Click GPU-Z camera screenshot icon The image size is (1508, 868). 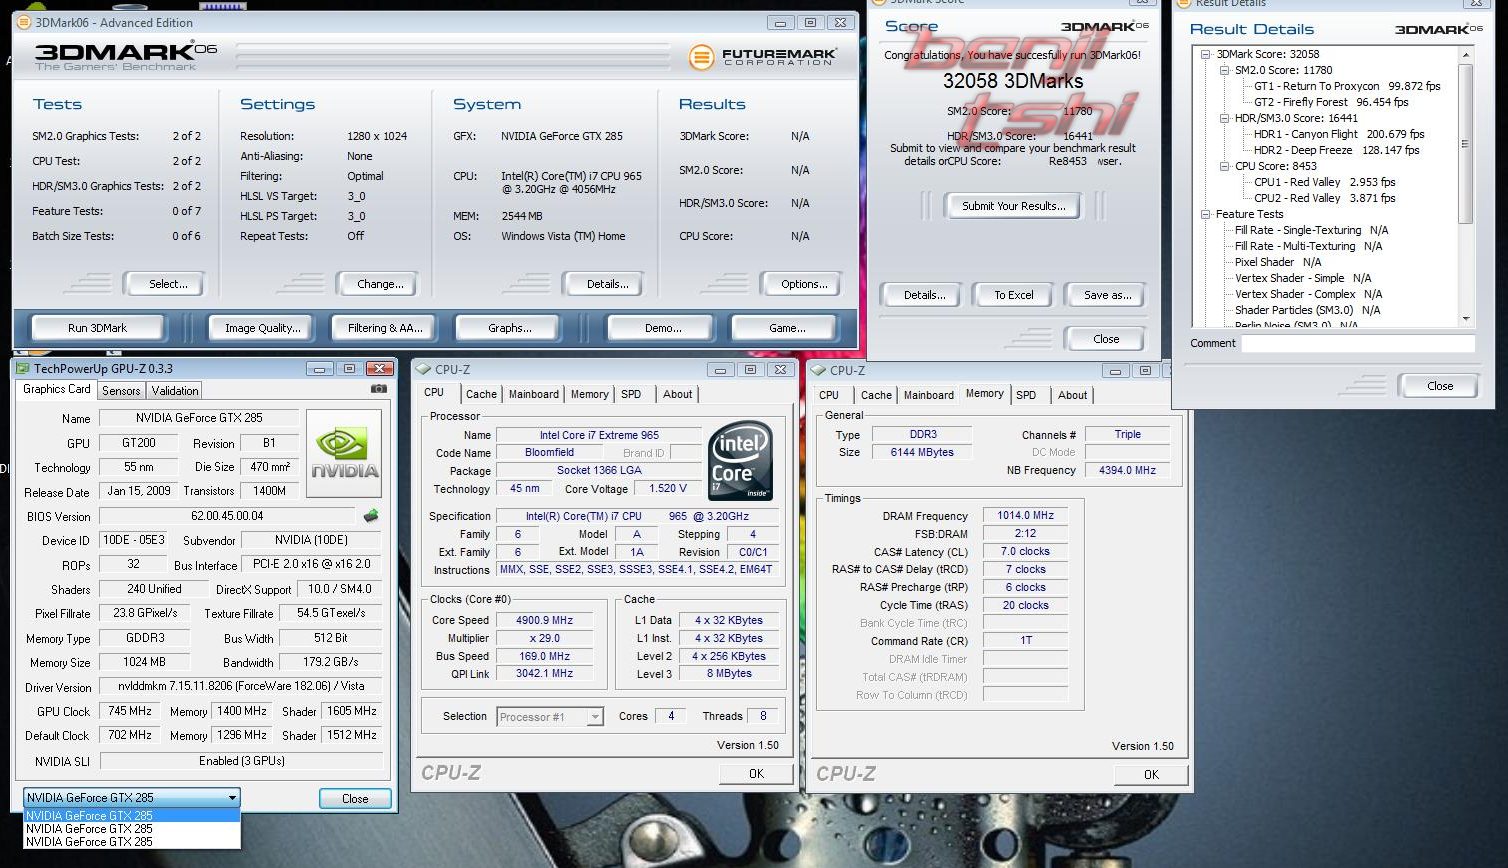pyautogui.click(x=379, y=388)
